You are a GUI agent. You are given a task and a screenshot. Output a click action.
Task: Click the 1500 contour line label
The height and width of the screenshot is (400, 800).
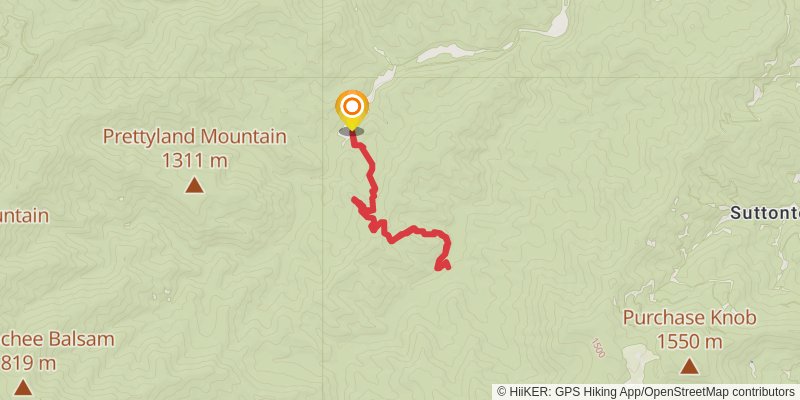(598, 347)
